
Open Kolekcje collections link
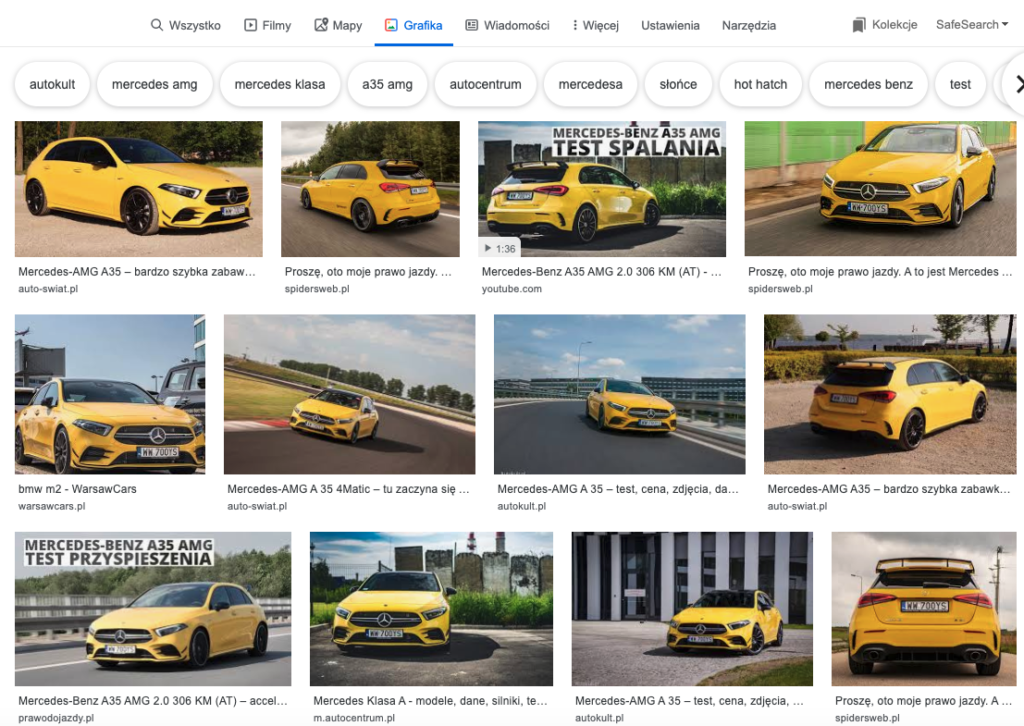[885, 25]
